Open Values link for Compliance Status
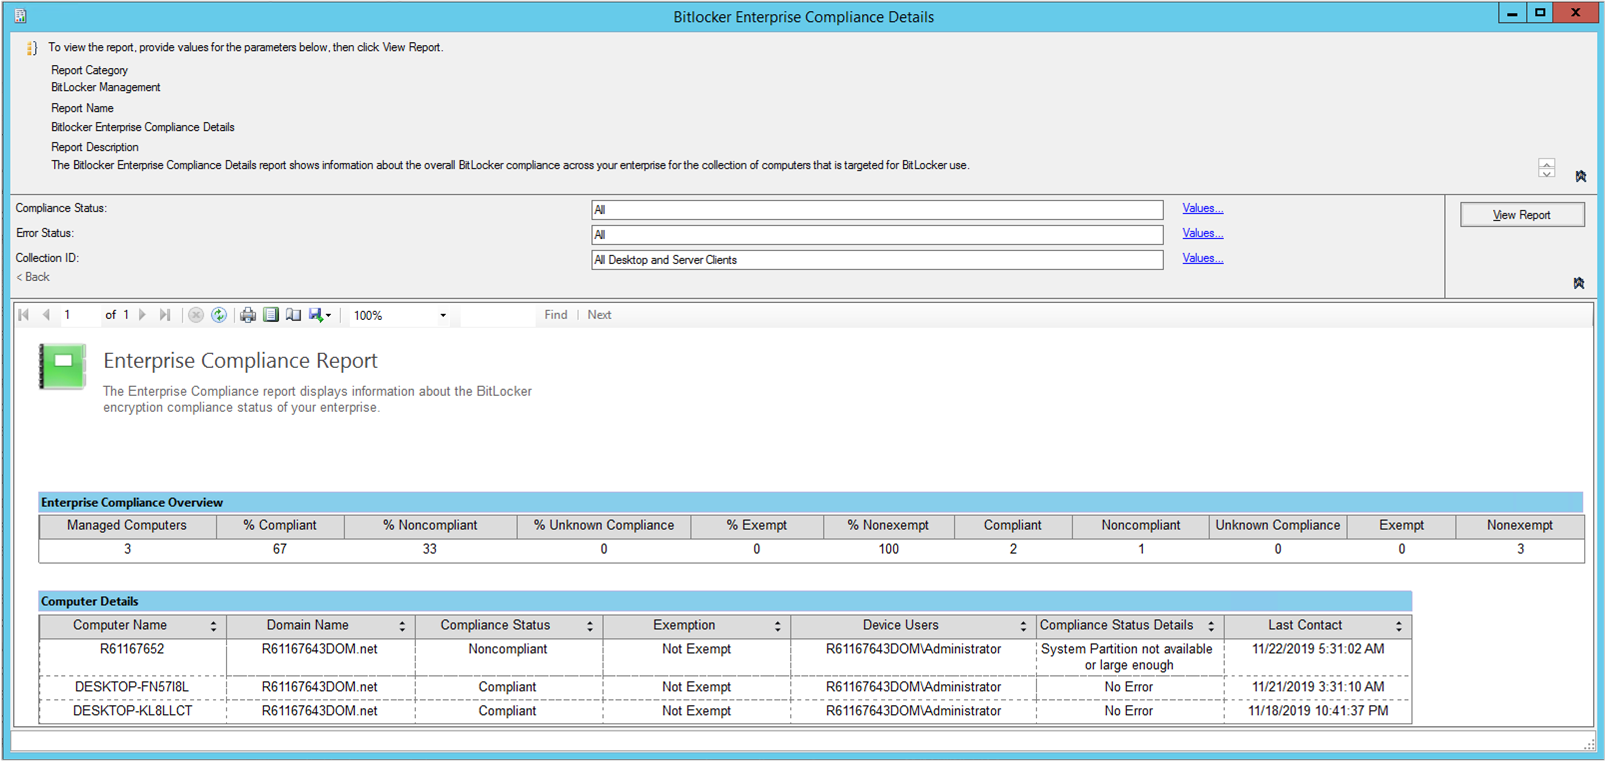 coord(1202,208)
